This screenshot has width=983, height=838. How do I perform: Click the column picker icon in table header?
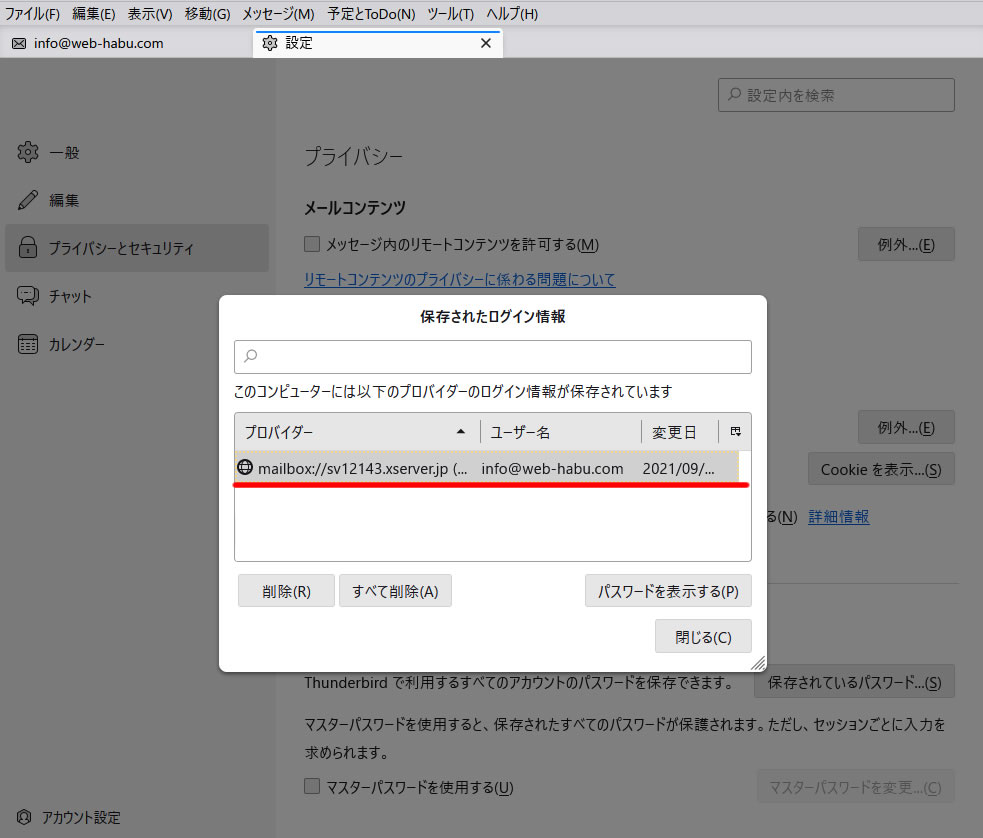tap(735, 432)
